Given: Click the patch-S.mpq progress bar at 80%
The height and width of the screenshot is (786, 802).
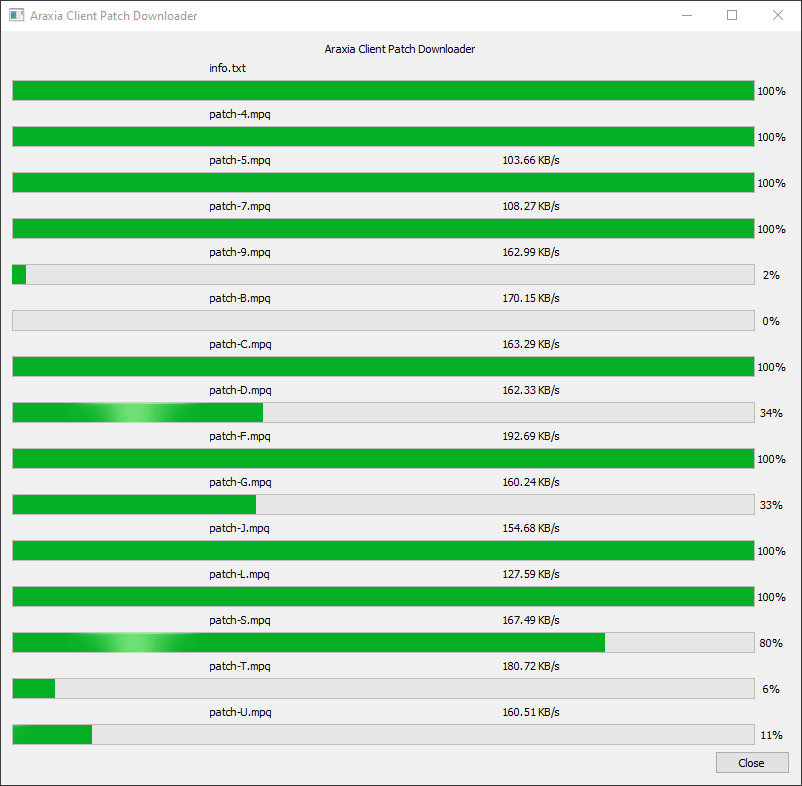Looking at the screenshot, I should [383, 643].
